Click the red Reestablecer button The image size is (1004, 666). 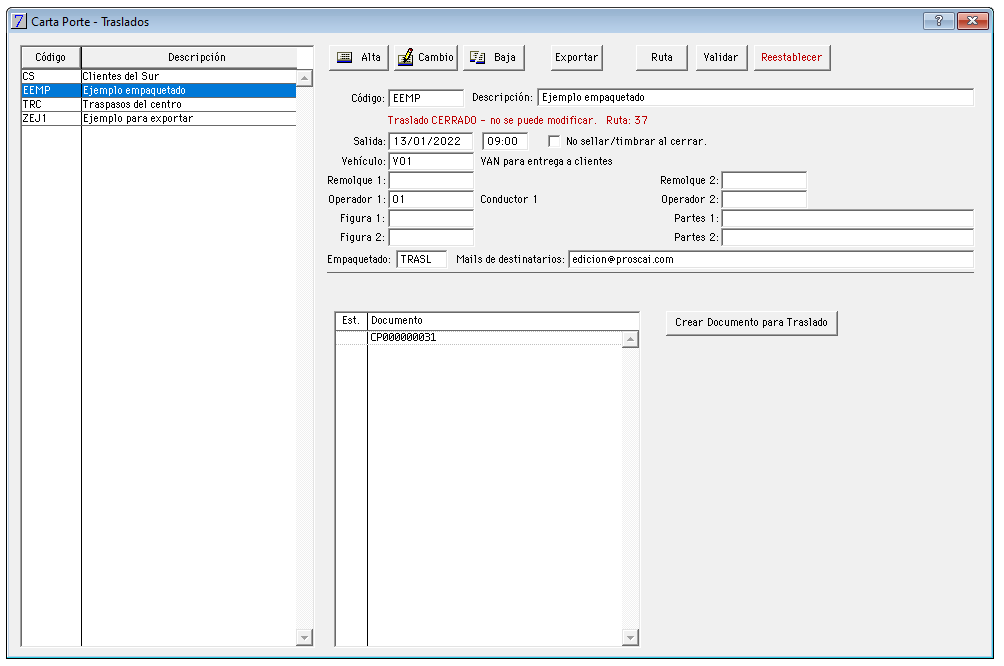pyautogui.click(x=791, y=58)
